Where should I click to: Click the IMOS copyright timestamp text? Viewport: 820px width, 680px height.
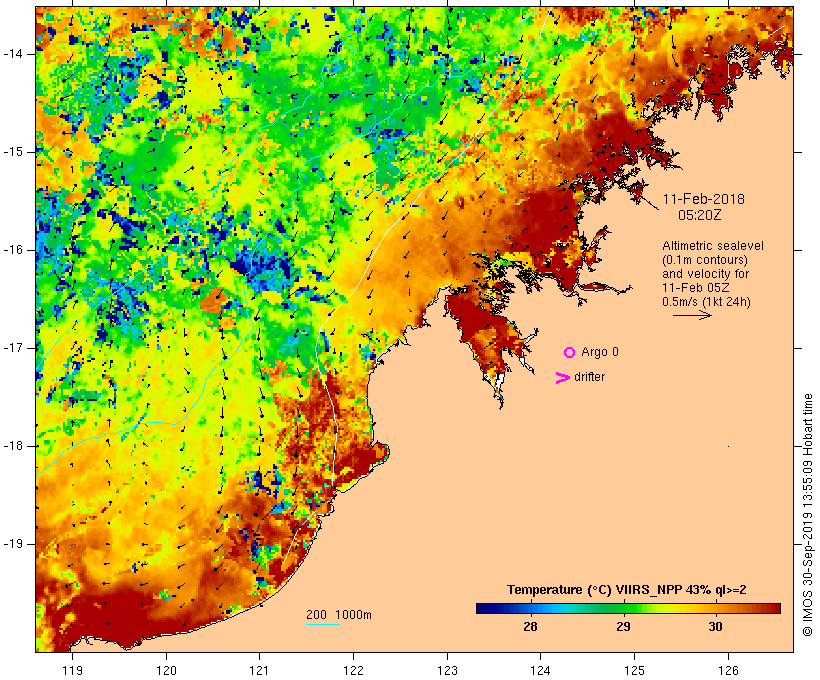click(x=807, y=515)
